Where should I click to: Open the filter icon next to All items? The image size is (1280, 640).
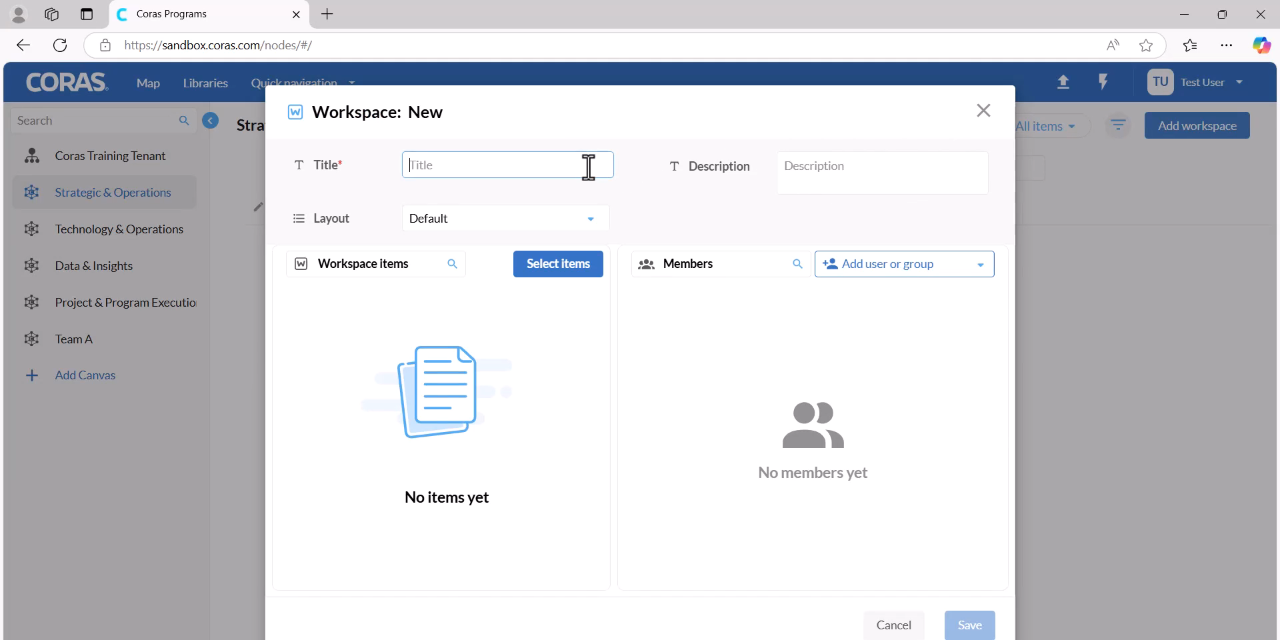pos(1118,126)
